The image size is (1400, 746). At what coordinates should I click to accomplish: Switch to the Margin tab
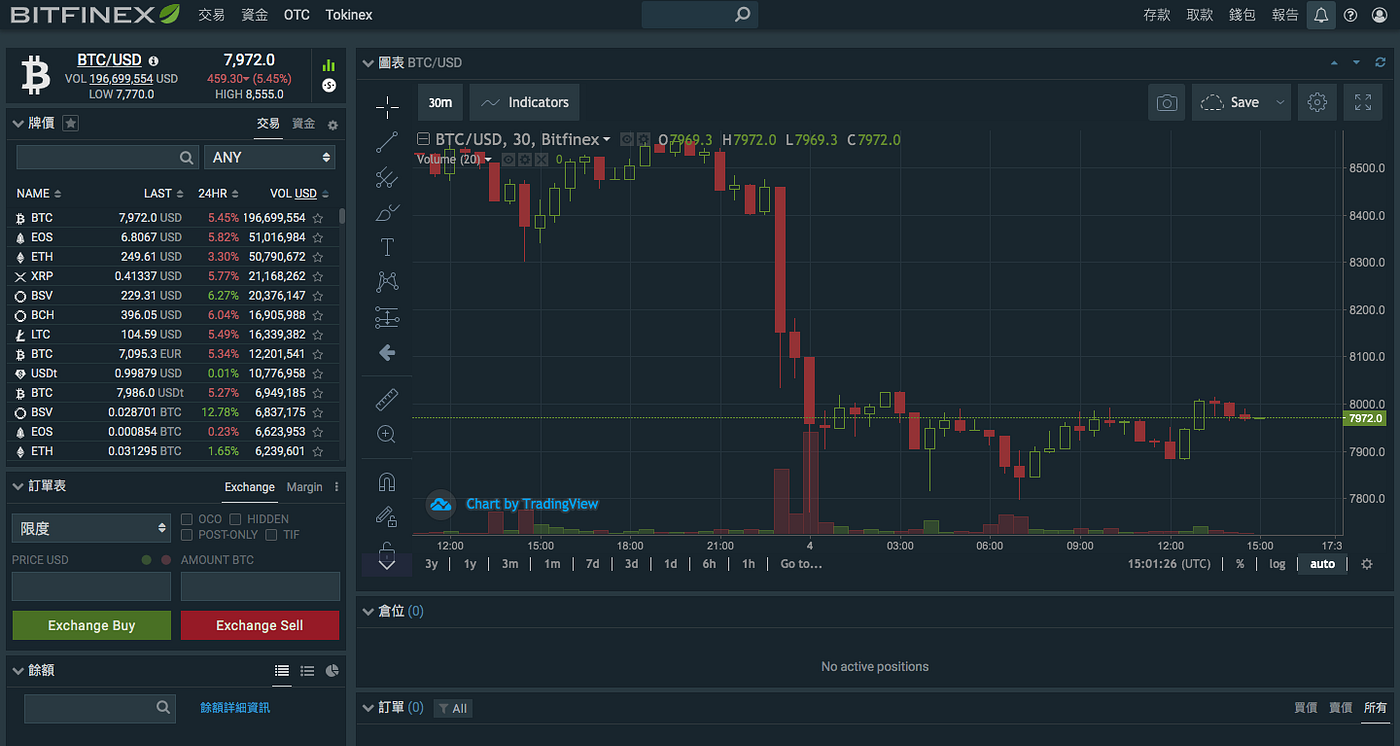coord(304,487)
